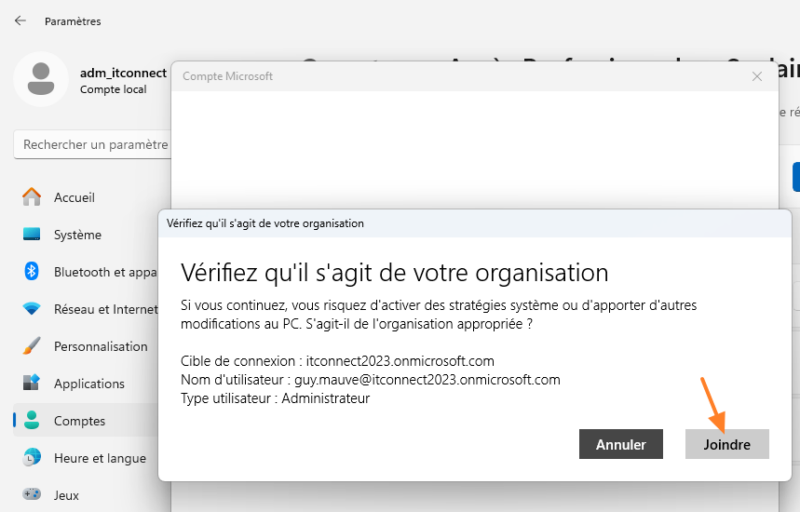Click the large Vérifiez organisation heading
Viewport: 800px width, 512px height.
point(394,273)
